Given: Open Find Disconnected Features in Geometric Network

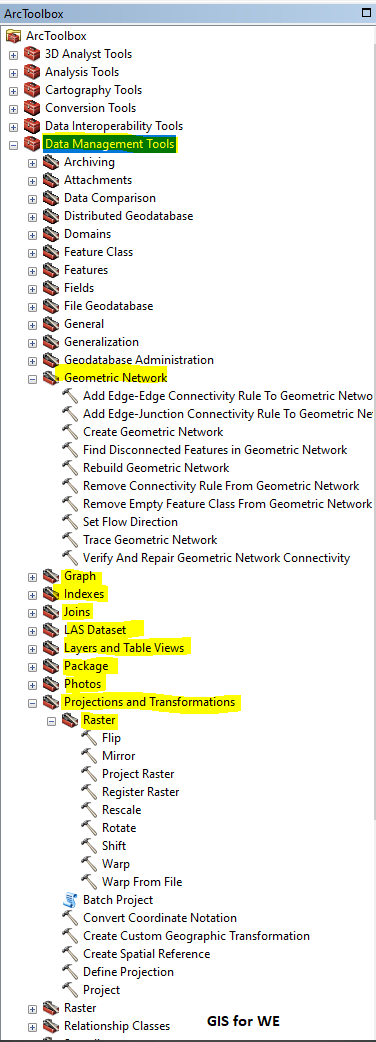Looking at the screenshot, I should click(215, 450).
